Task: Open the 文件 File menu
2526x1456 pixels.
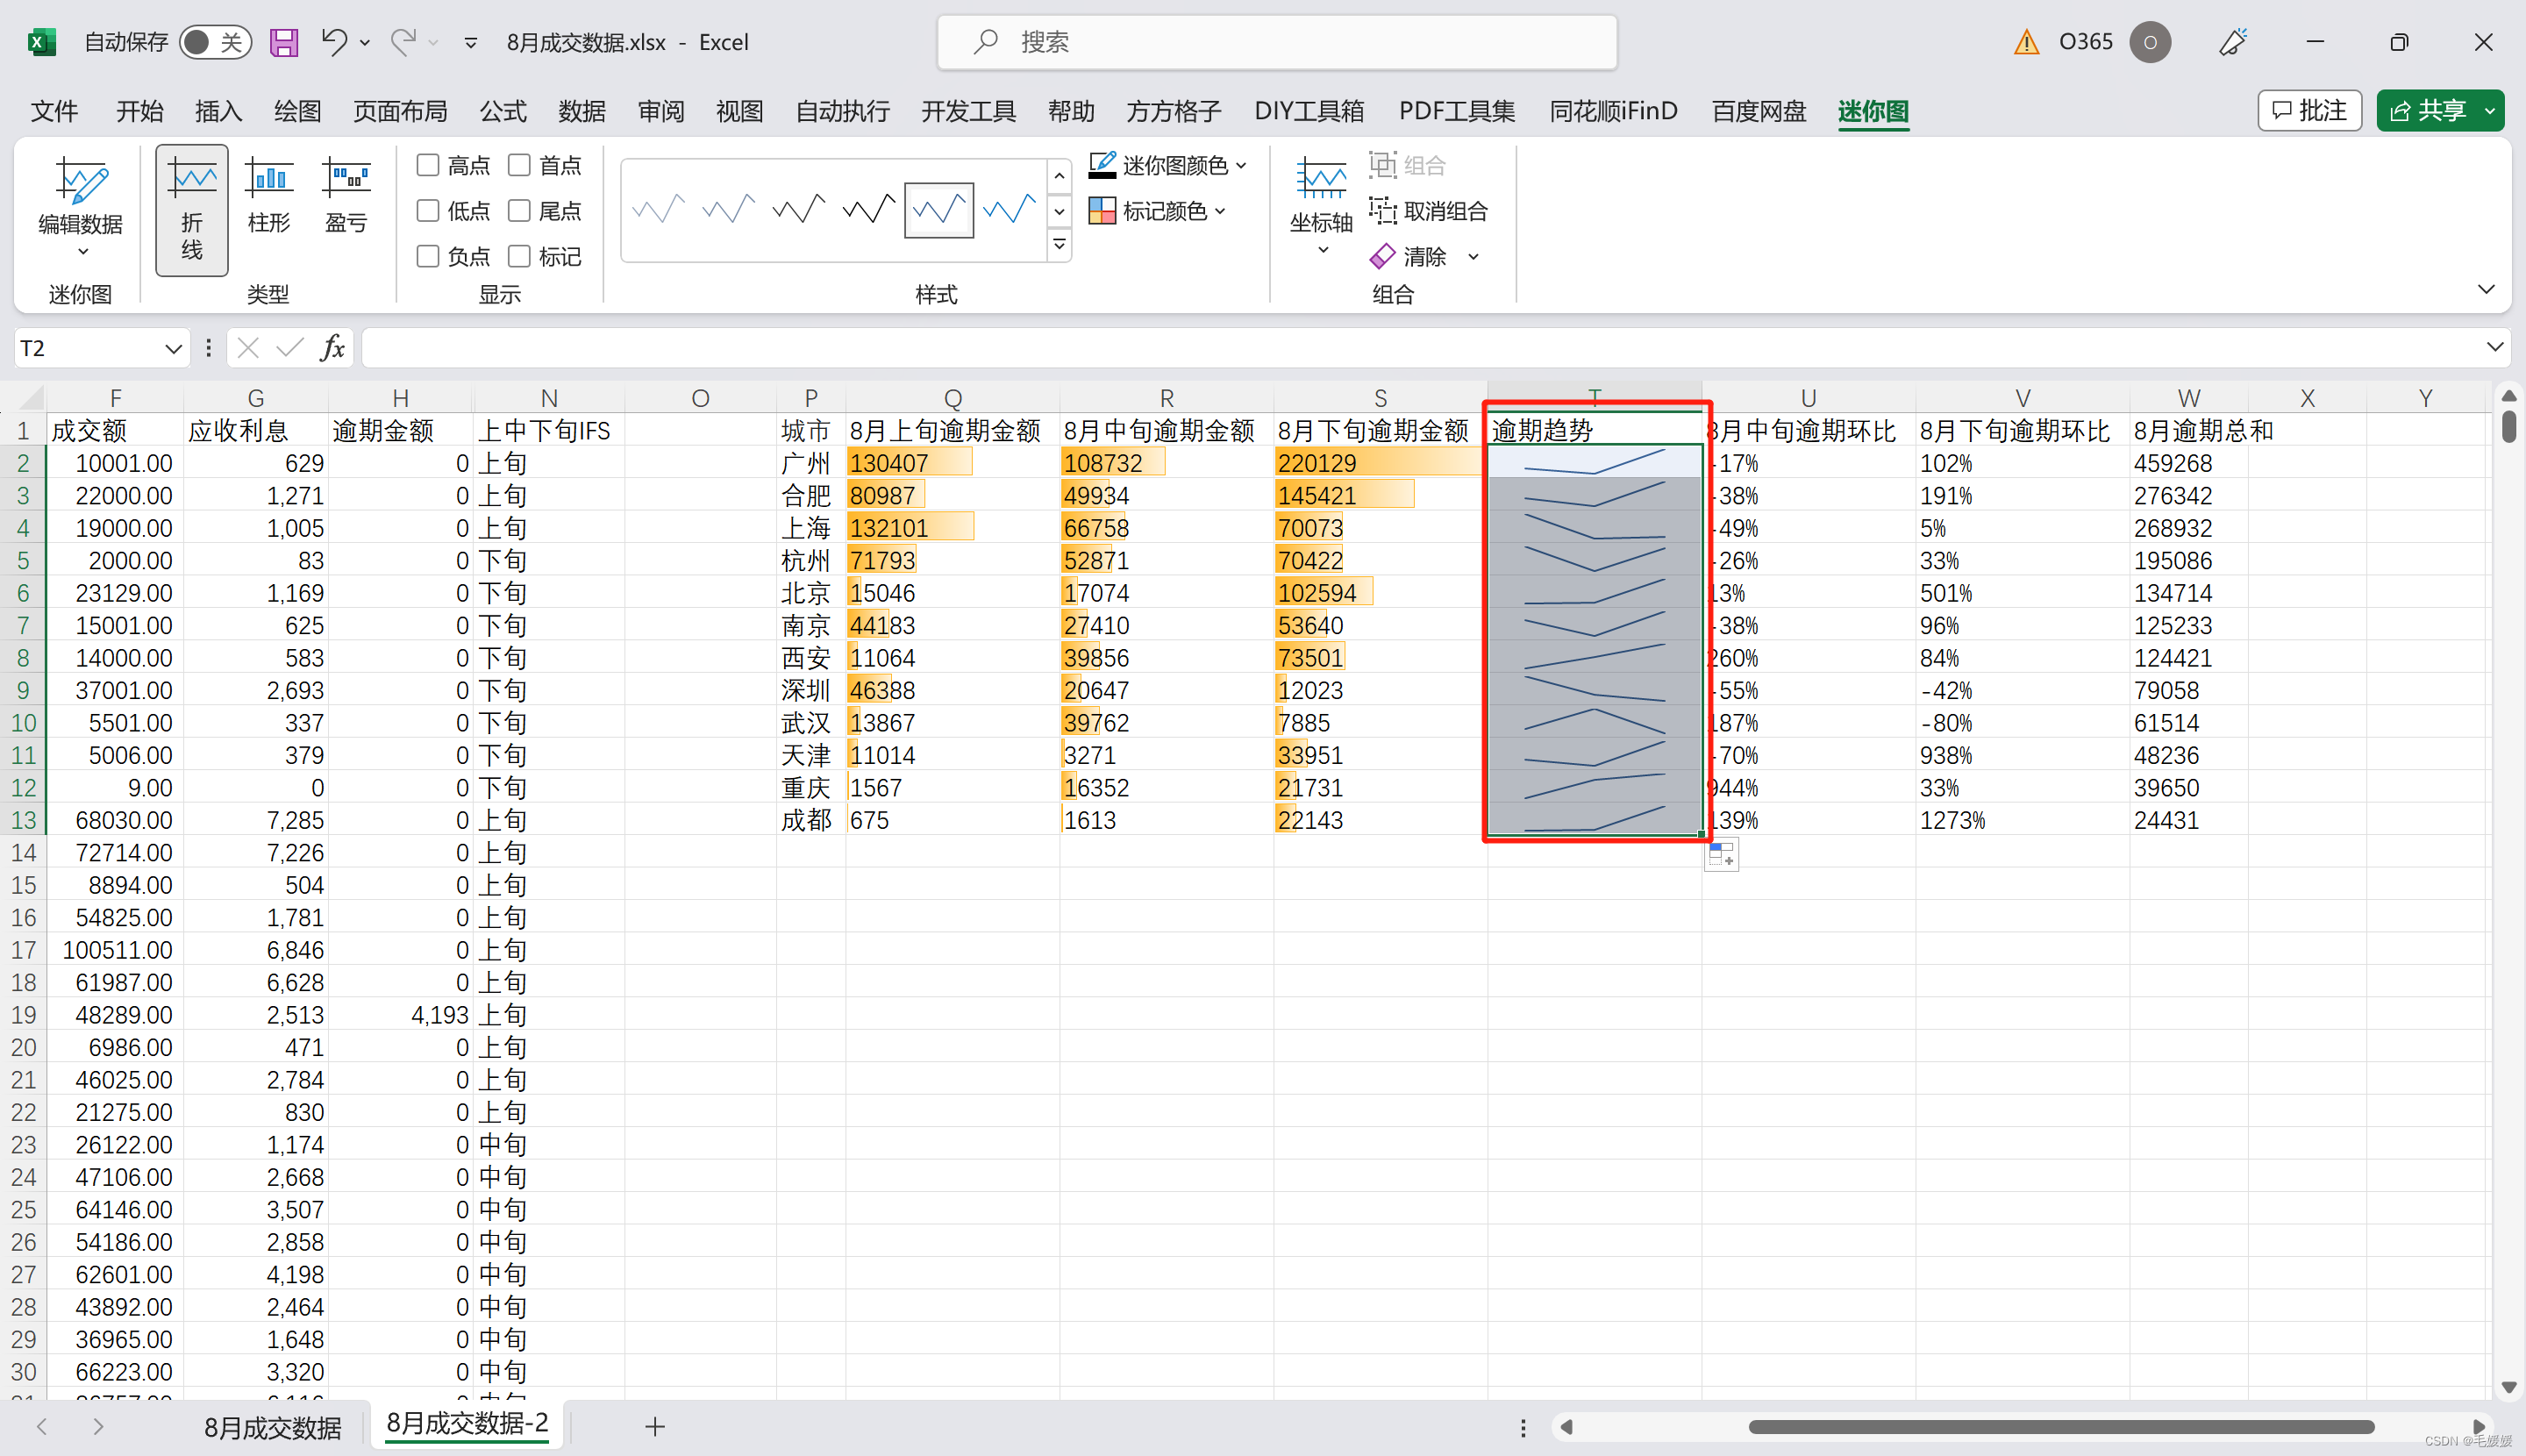Action: pyautogui.click(x=55, y=111)
